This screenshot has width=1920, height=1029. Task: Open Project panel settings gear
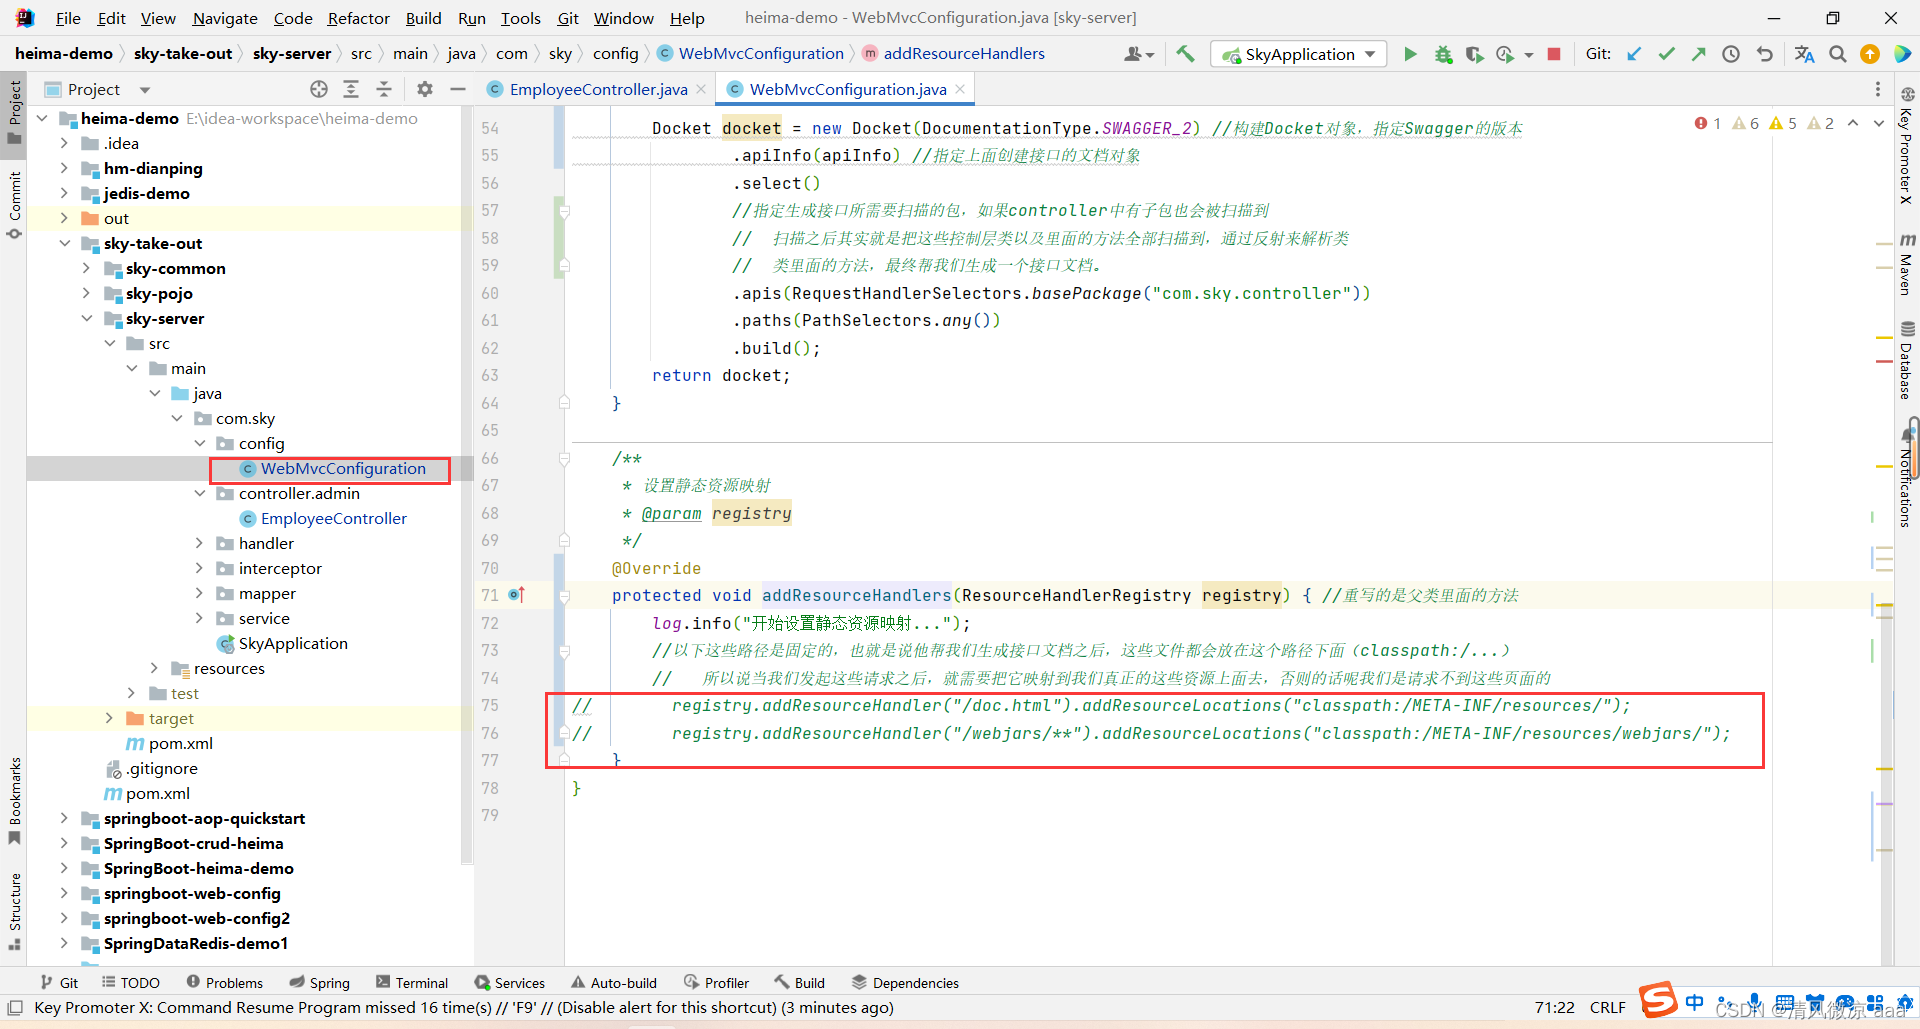click(425, 89)
